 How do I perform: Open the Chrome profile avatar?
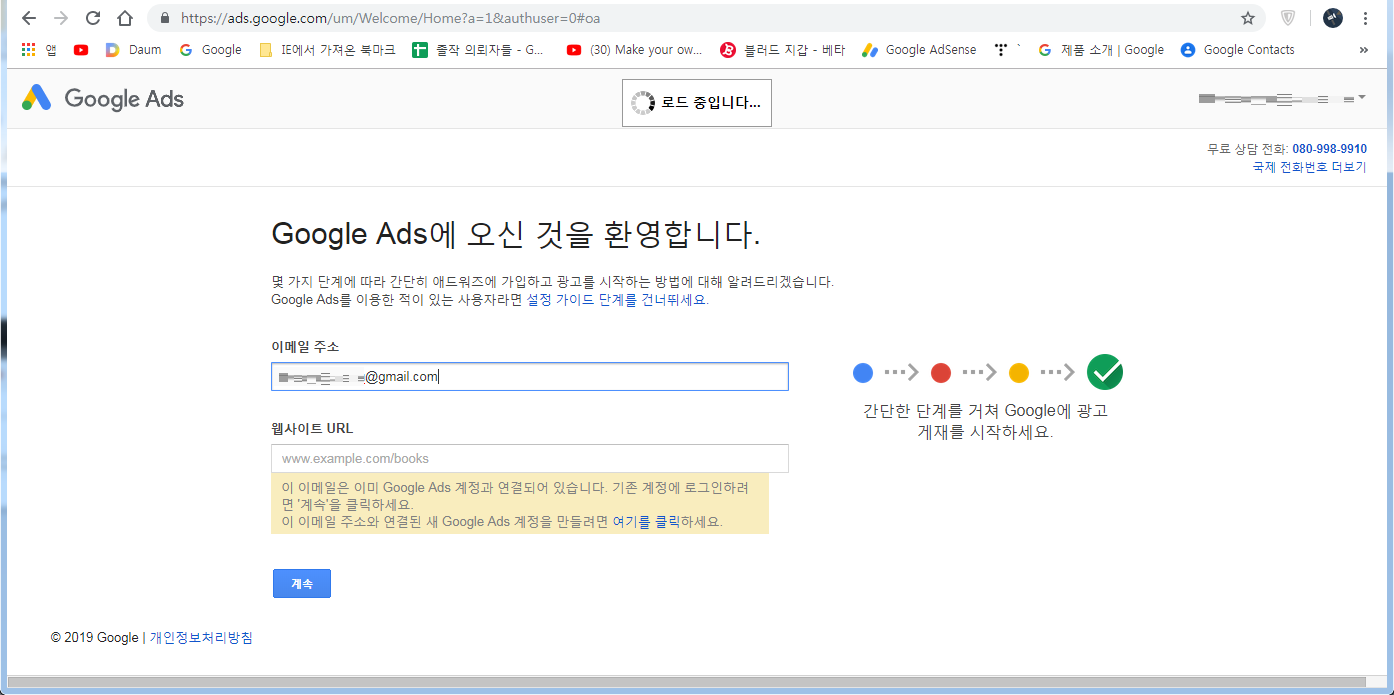pos(1333,18)
